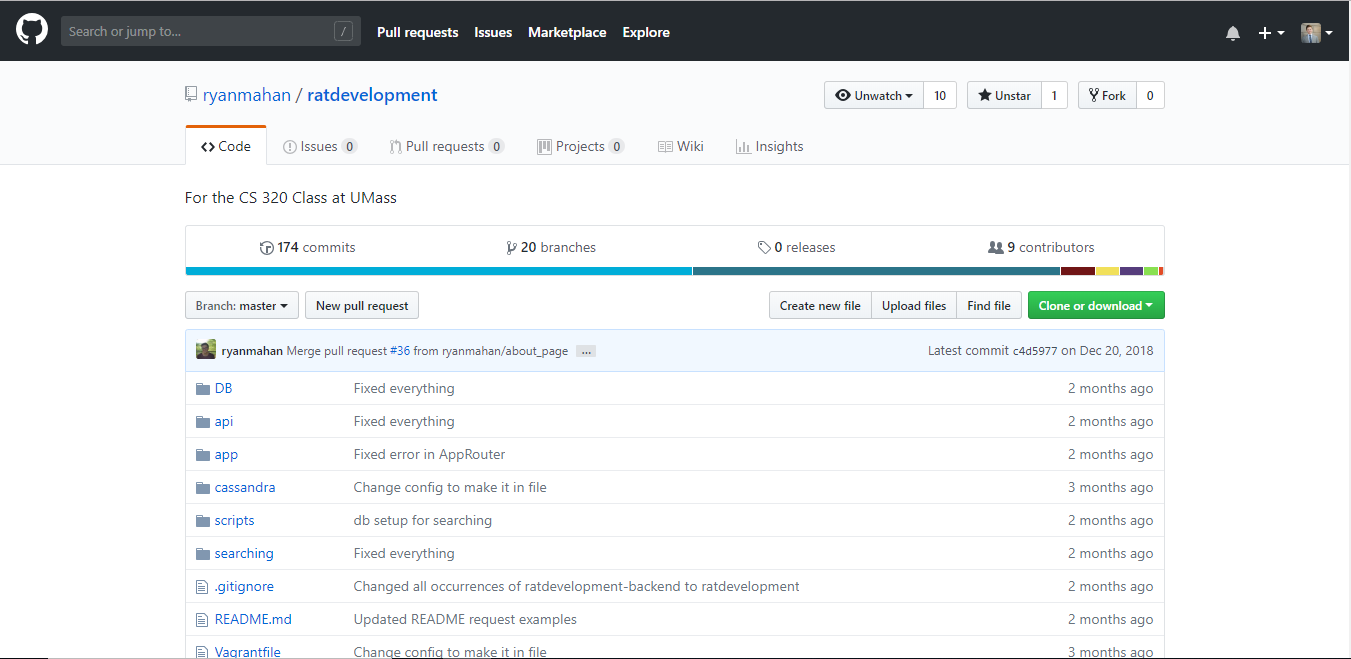Fork the repository
This screenshot has height=659, width=1351.
[x=1107, y=95]
